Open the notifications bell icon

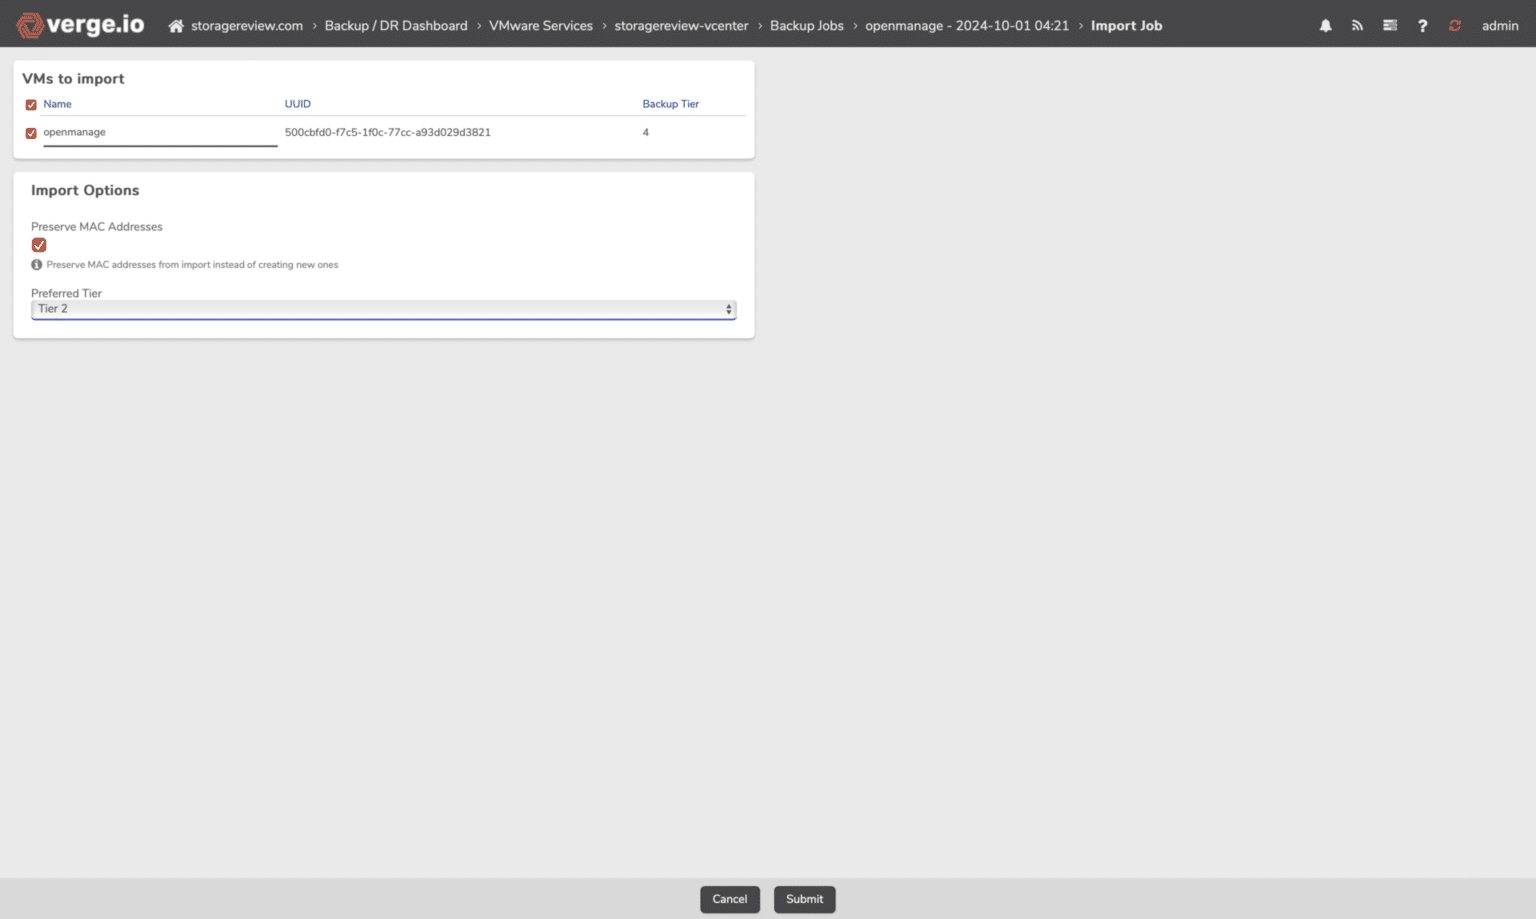click(x=1325, y=26)
